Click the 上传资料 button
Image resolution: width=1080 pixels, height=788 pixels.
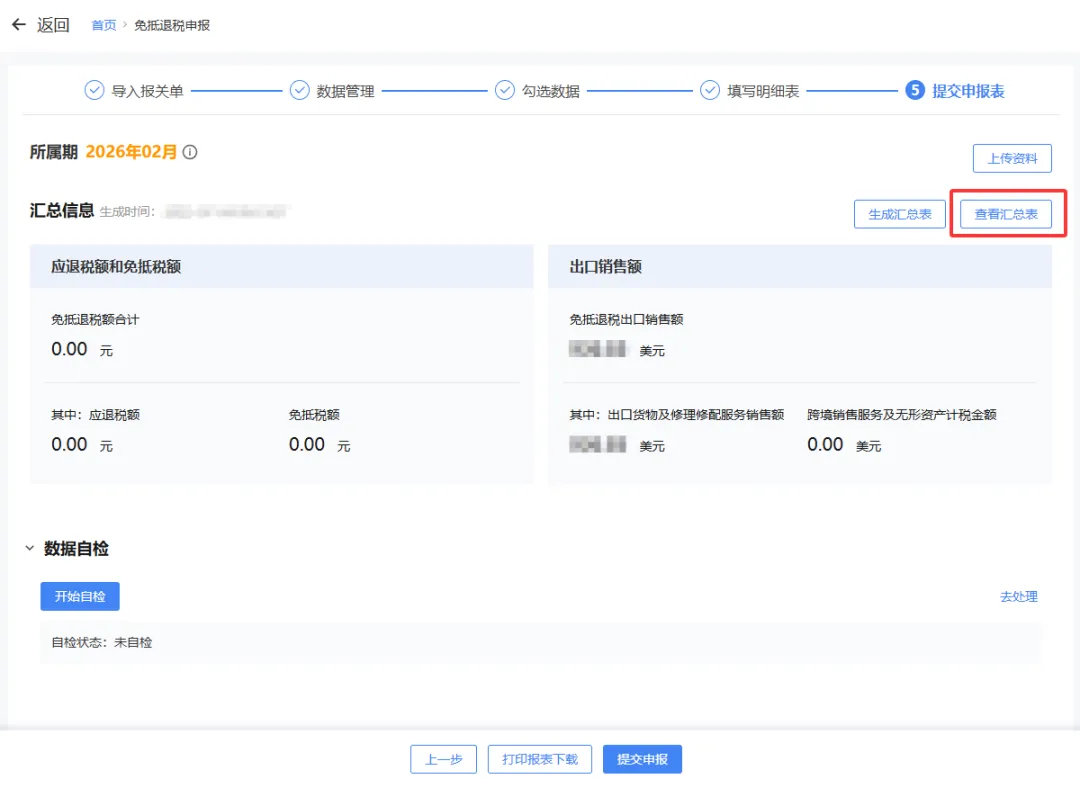[x=1011, y=157]
